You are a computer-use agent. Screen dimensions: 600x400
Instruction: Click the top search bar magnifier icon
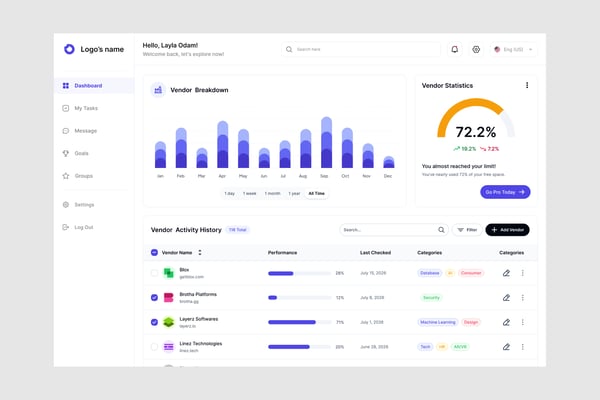[289, 49]
